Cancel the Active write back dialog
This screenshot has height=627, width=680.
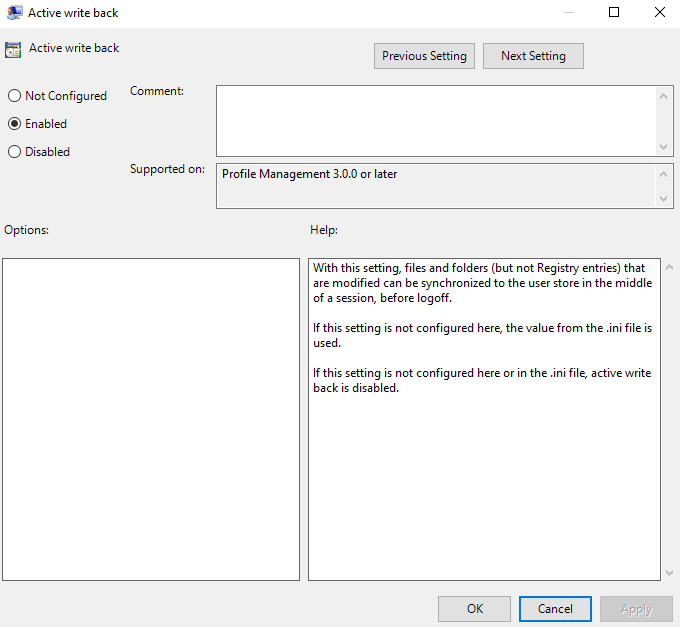point(555,609)
